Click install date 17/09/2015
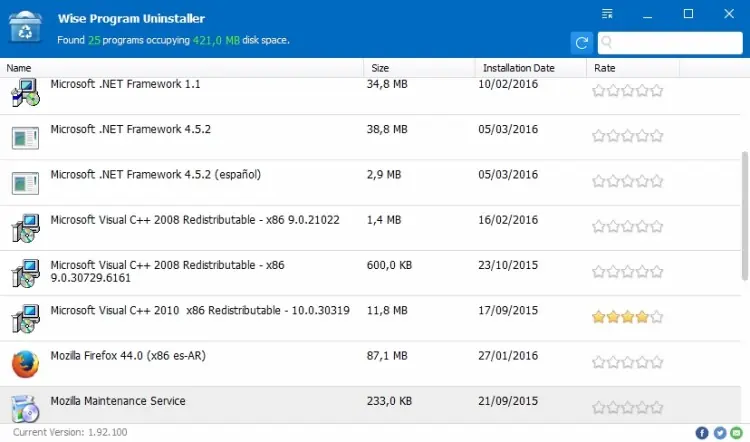This screenshot has height=442, width=750. (508, 310)
